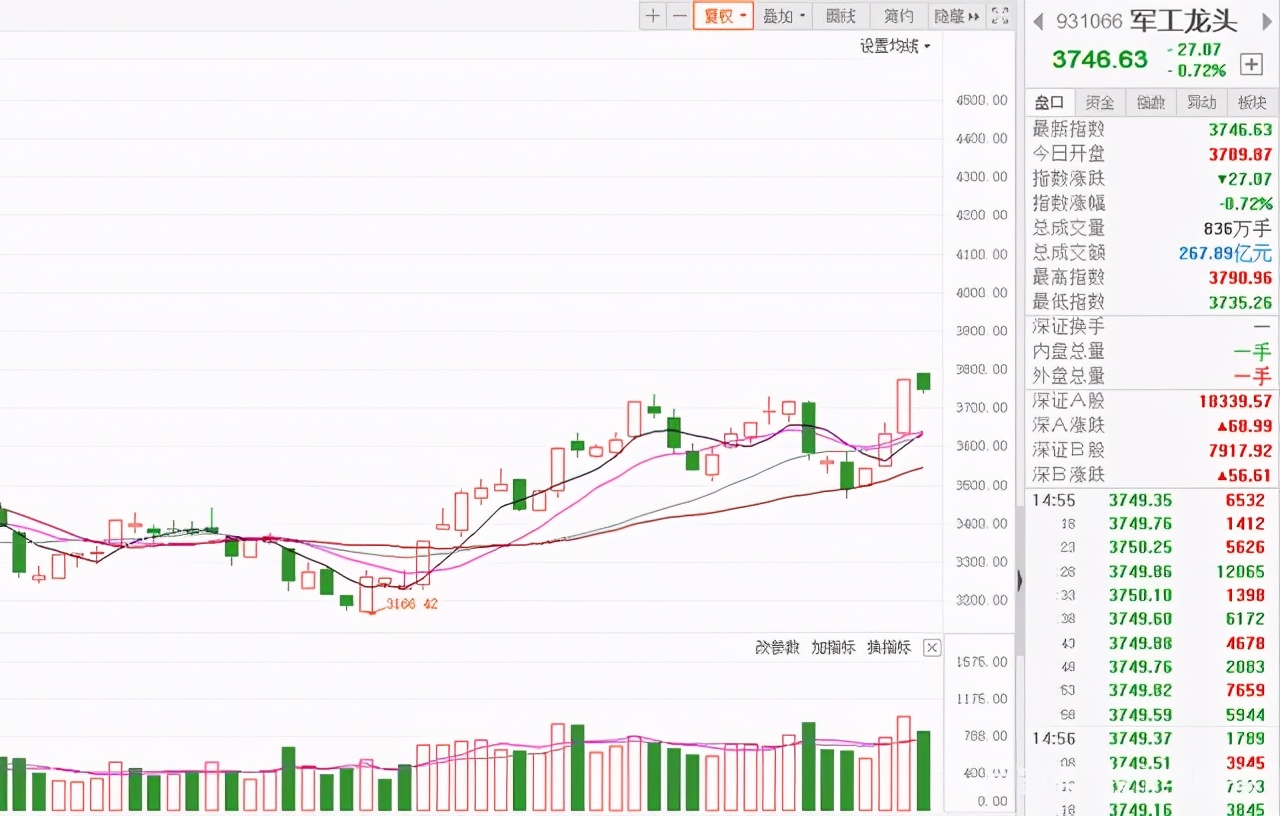Screen dimensions: 1280x816
Task: Click 加指标 to add an indicator
Action: coord(833,648)
